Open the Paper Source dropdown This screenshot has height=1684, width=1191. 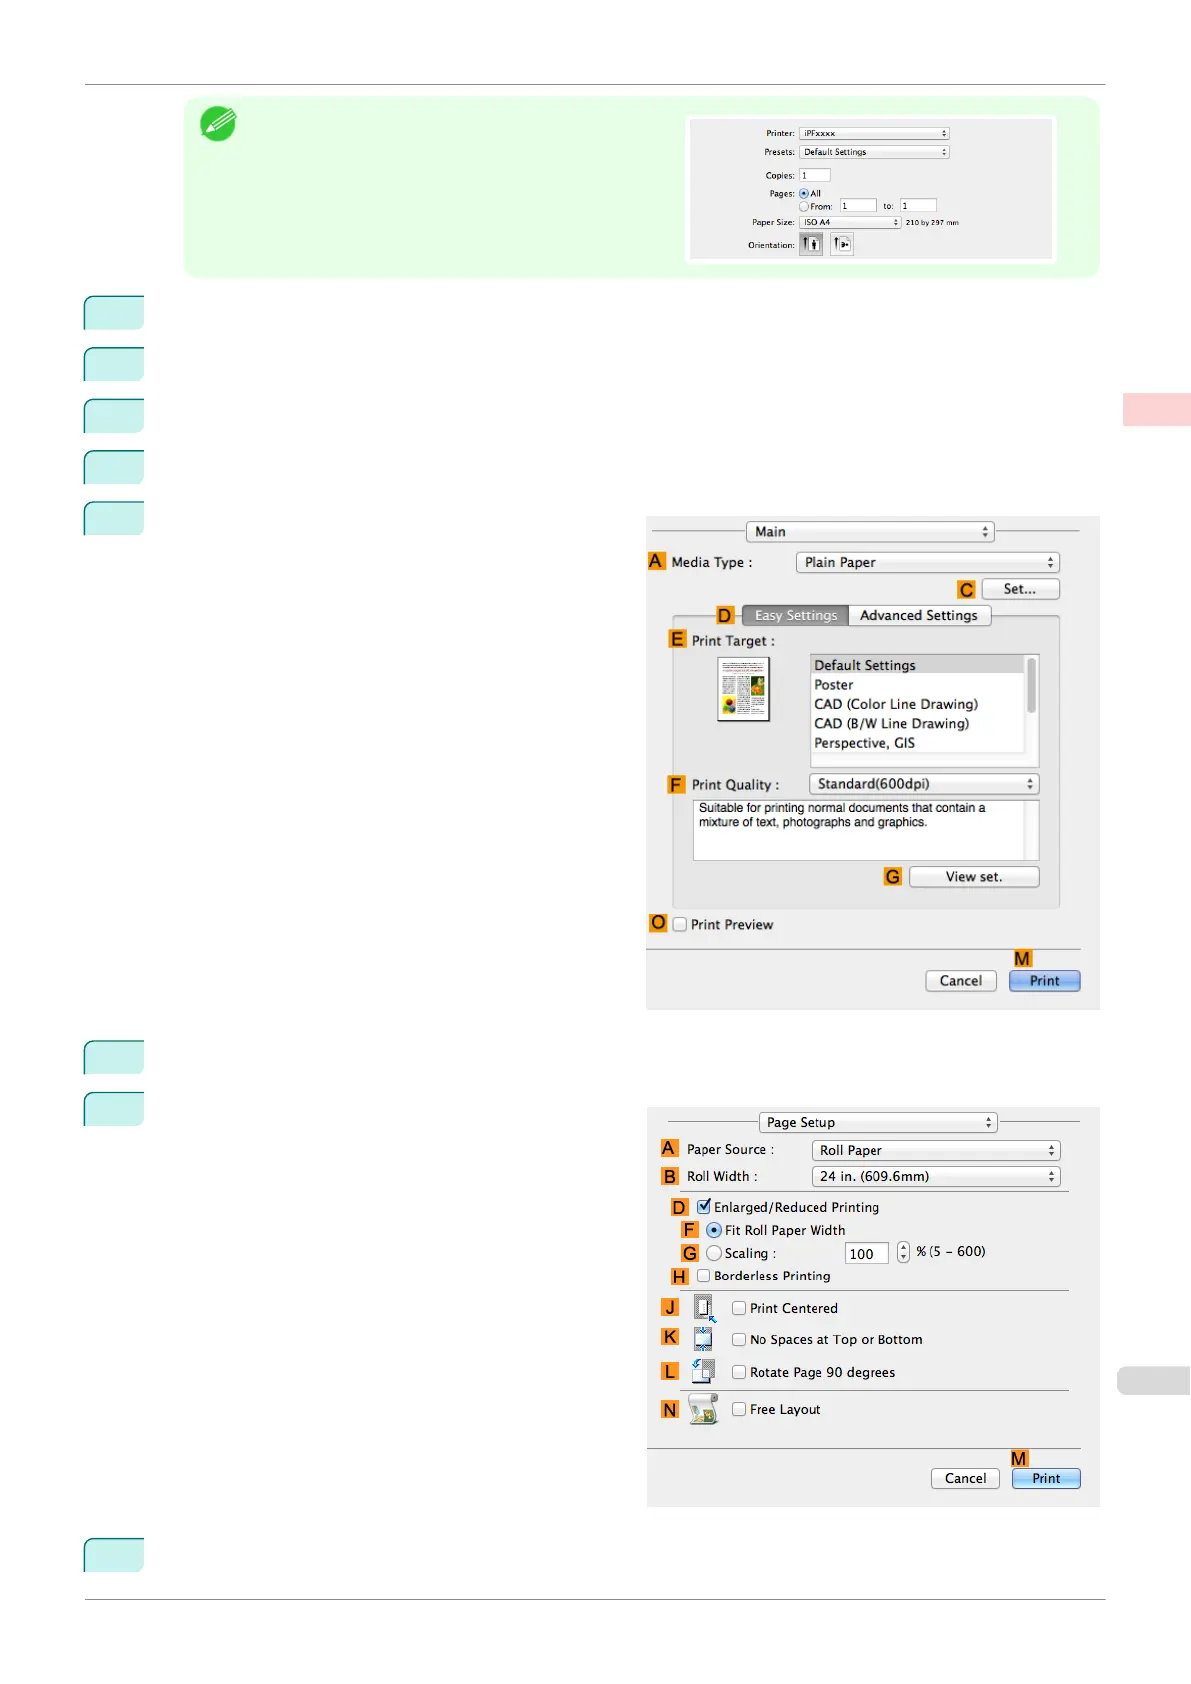pos(936,1150)
